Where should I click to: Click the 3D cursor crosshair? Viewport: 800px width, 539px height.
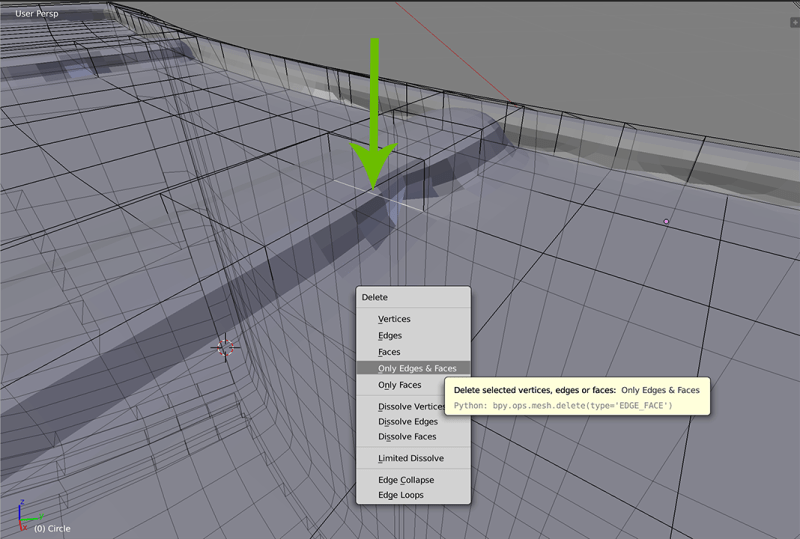(225, 348)
